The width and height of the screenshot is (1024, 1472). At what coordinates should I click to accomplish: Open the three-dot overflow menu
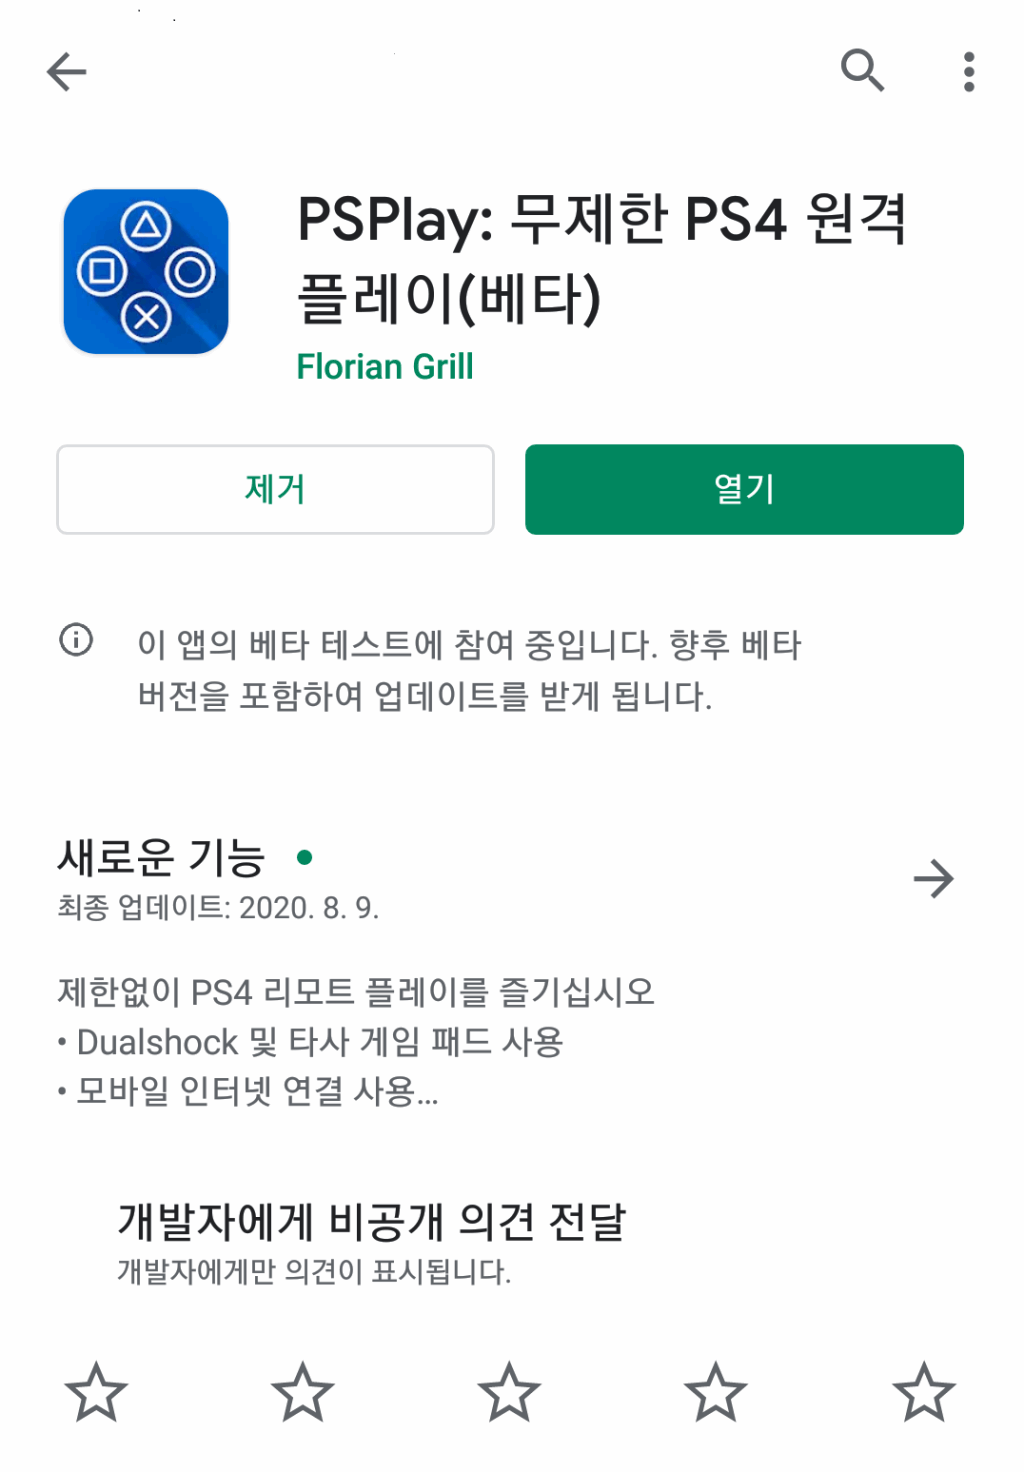pos(968,72)
